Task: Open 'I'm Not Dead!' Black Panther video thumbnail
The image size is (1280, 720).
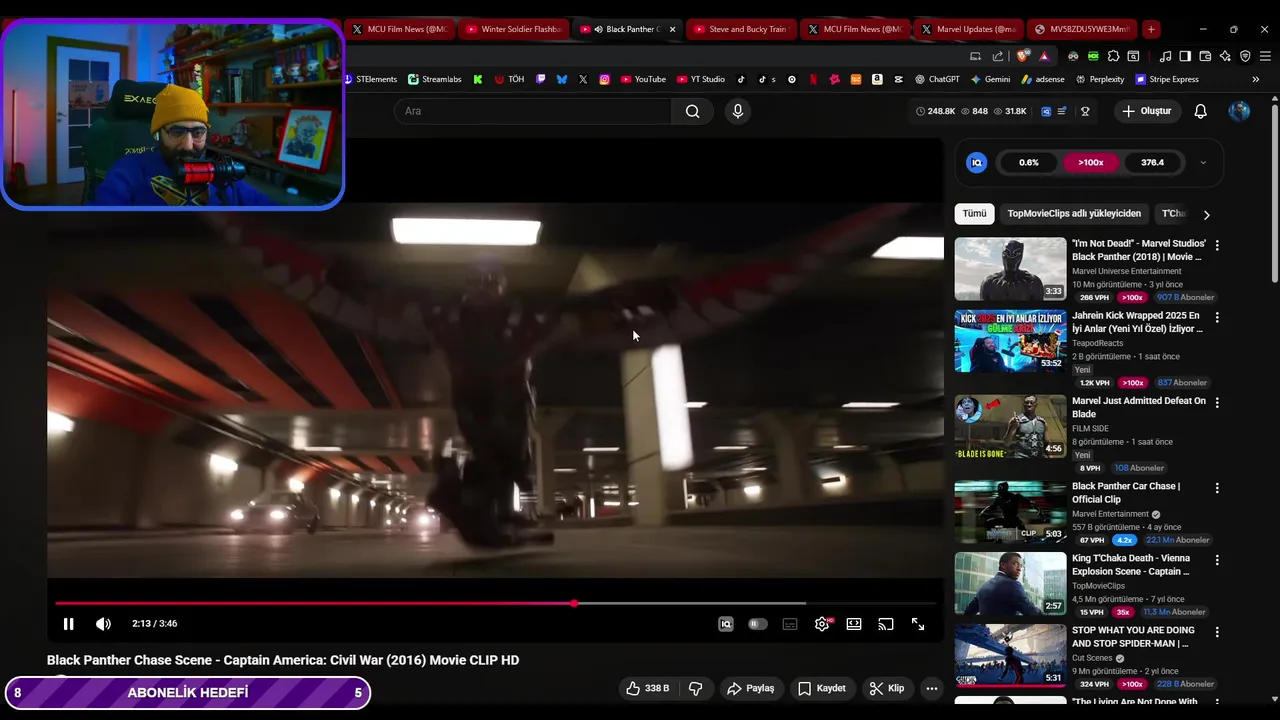Action: coord(1010,269)
